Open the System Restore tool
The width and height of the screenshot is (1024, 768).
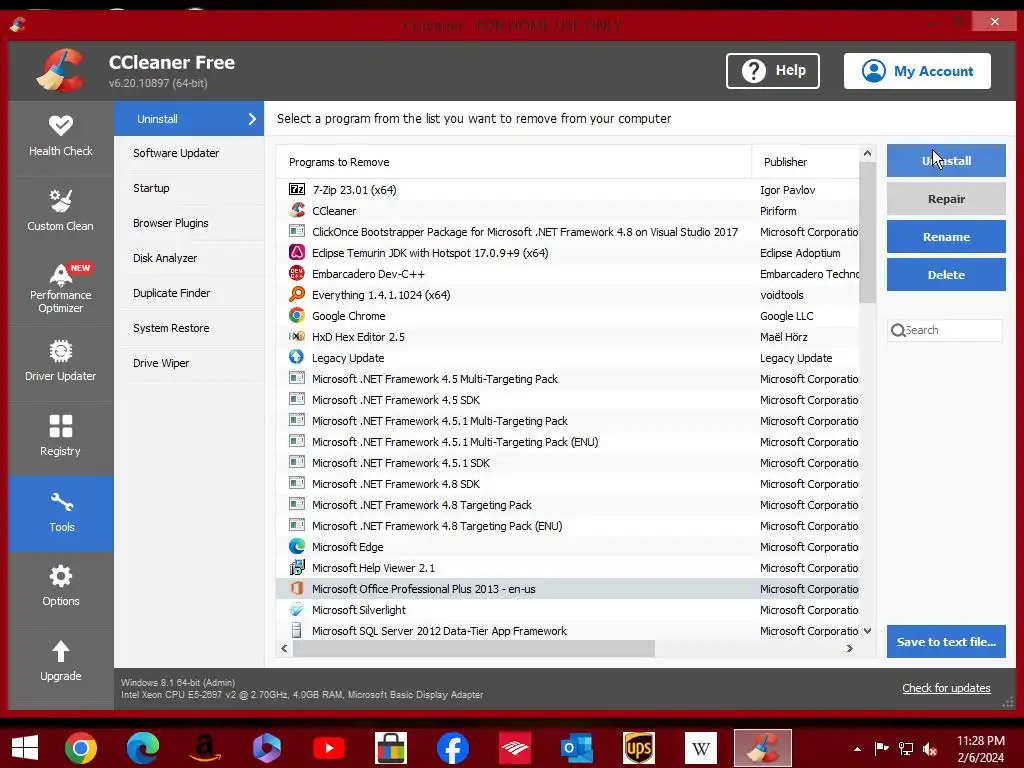pyautogui.click(x=189, y=328)
